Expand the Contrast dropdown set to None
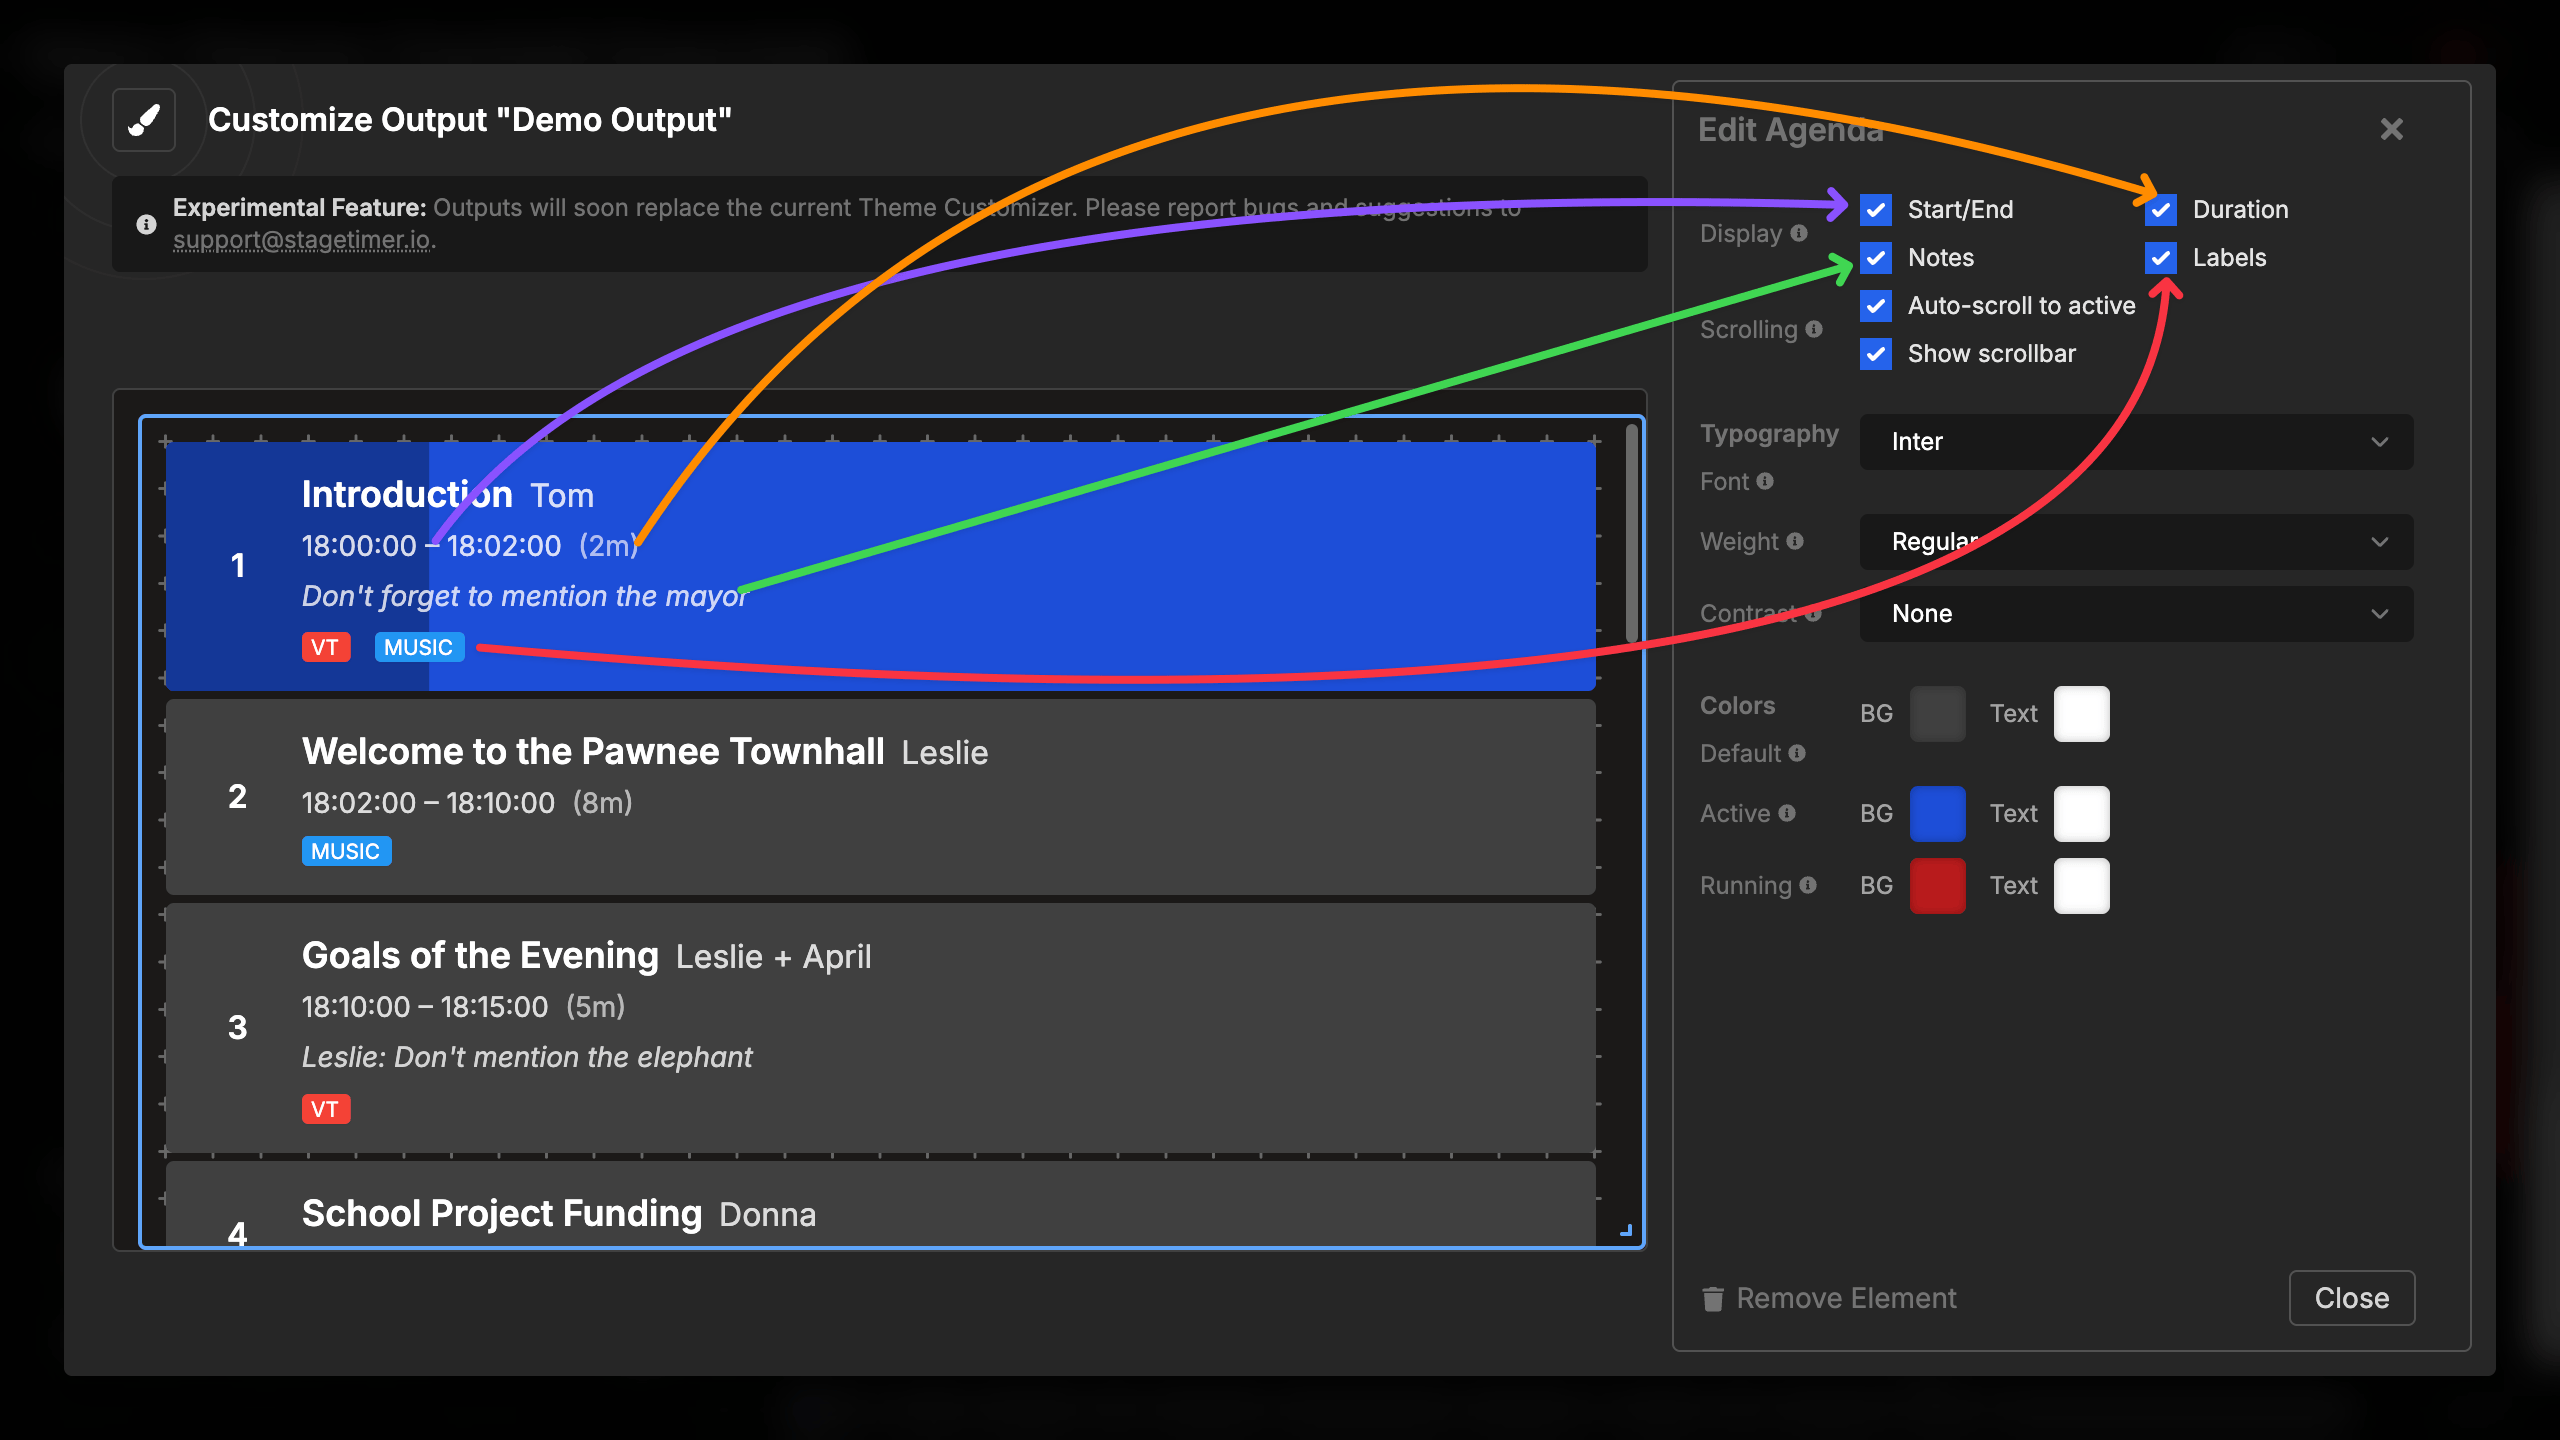The height and width of the screenshot is (1440, 2560). tap(2135, 613)
